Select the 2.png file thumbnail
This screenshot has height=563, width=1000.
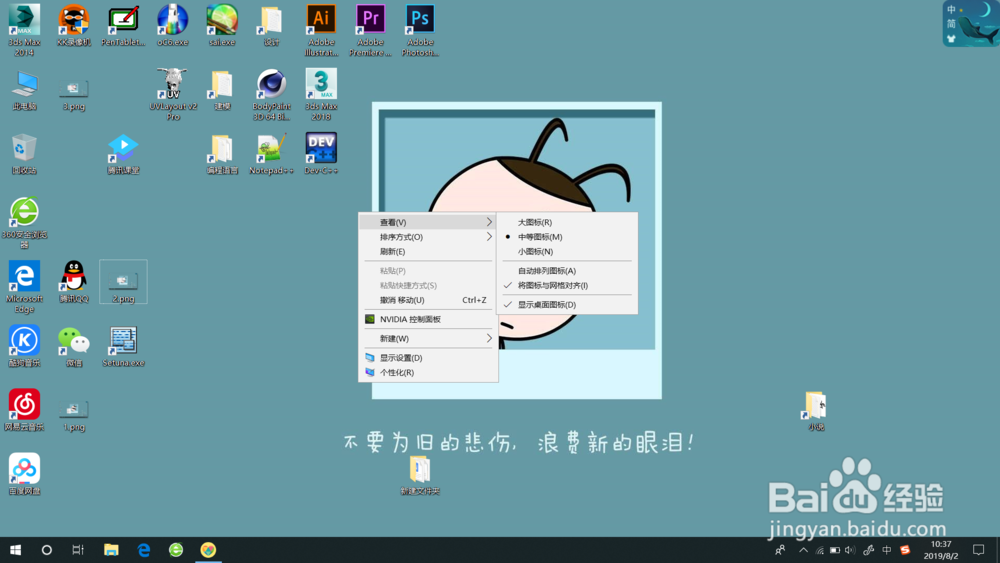[123, 281]
